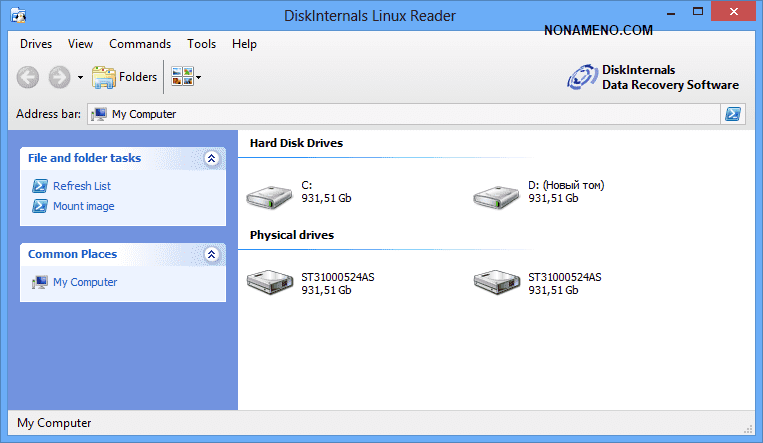Click the Go button beside address bar

[733, 114]
